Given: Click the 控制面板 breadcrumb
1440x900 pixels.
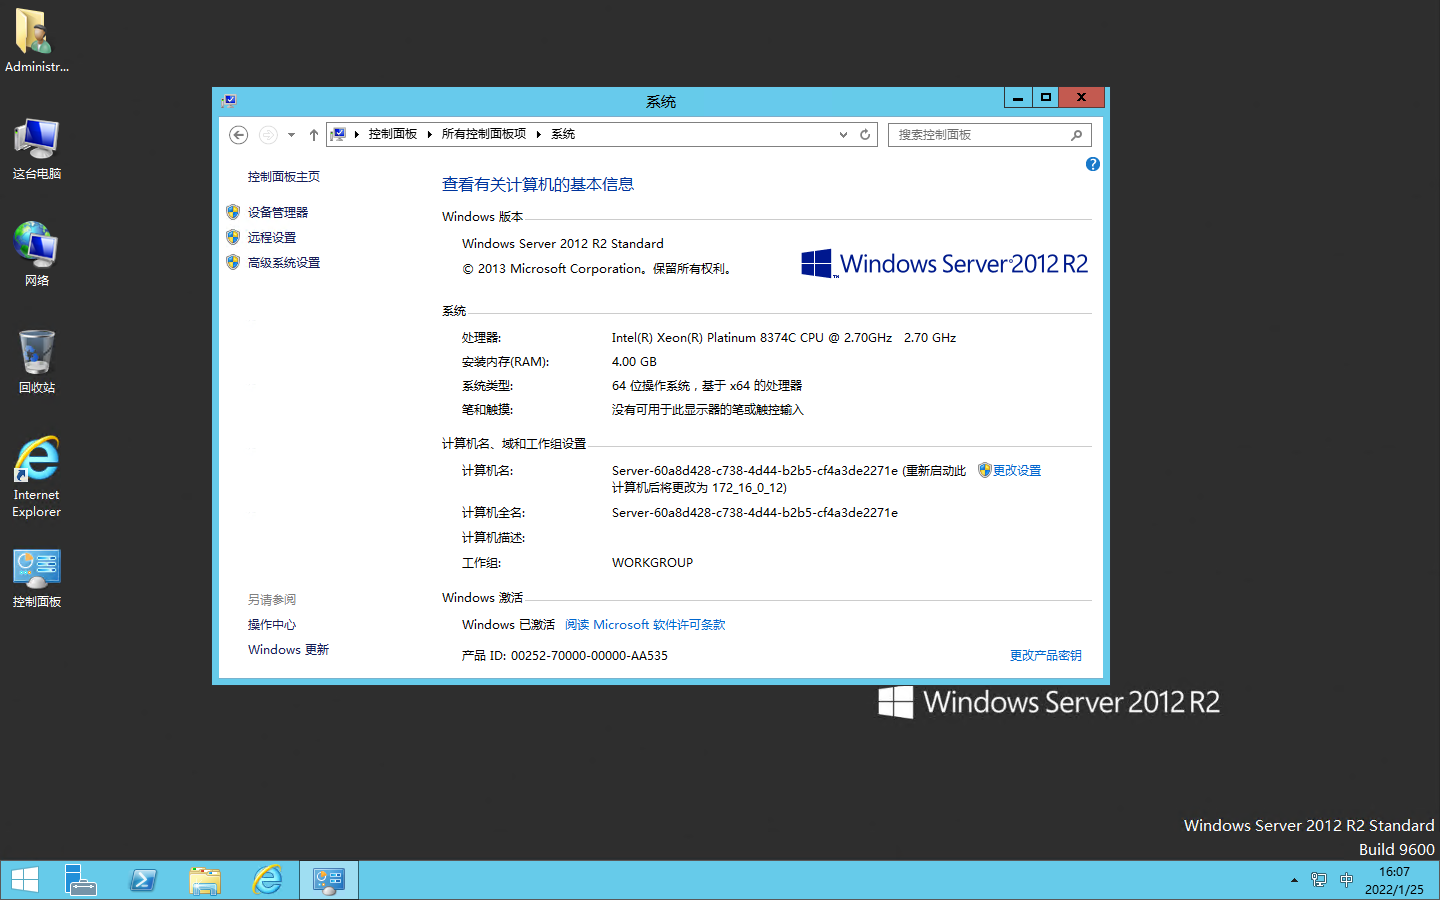Looking at the screenshot, I should [x=392, y=134].
